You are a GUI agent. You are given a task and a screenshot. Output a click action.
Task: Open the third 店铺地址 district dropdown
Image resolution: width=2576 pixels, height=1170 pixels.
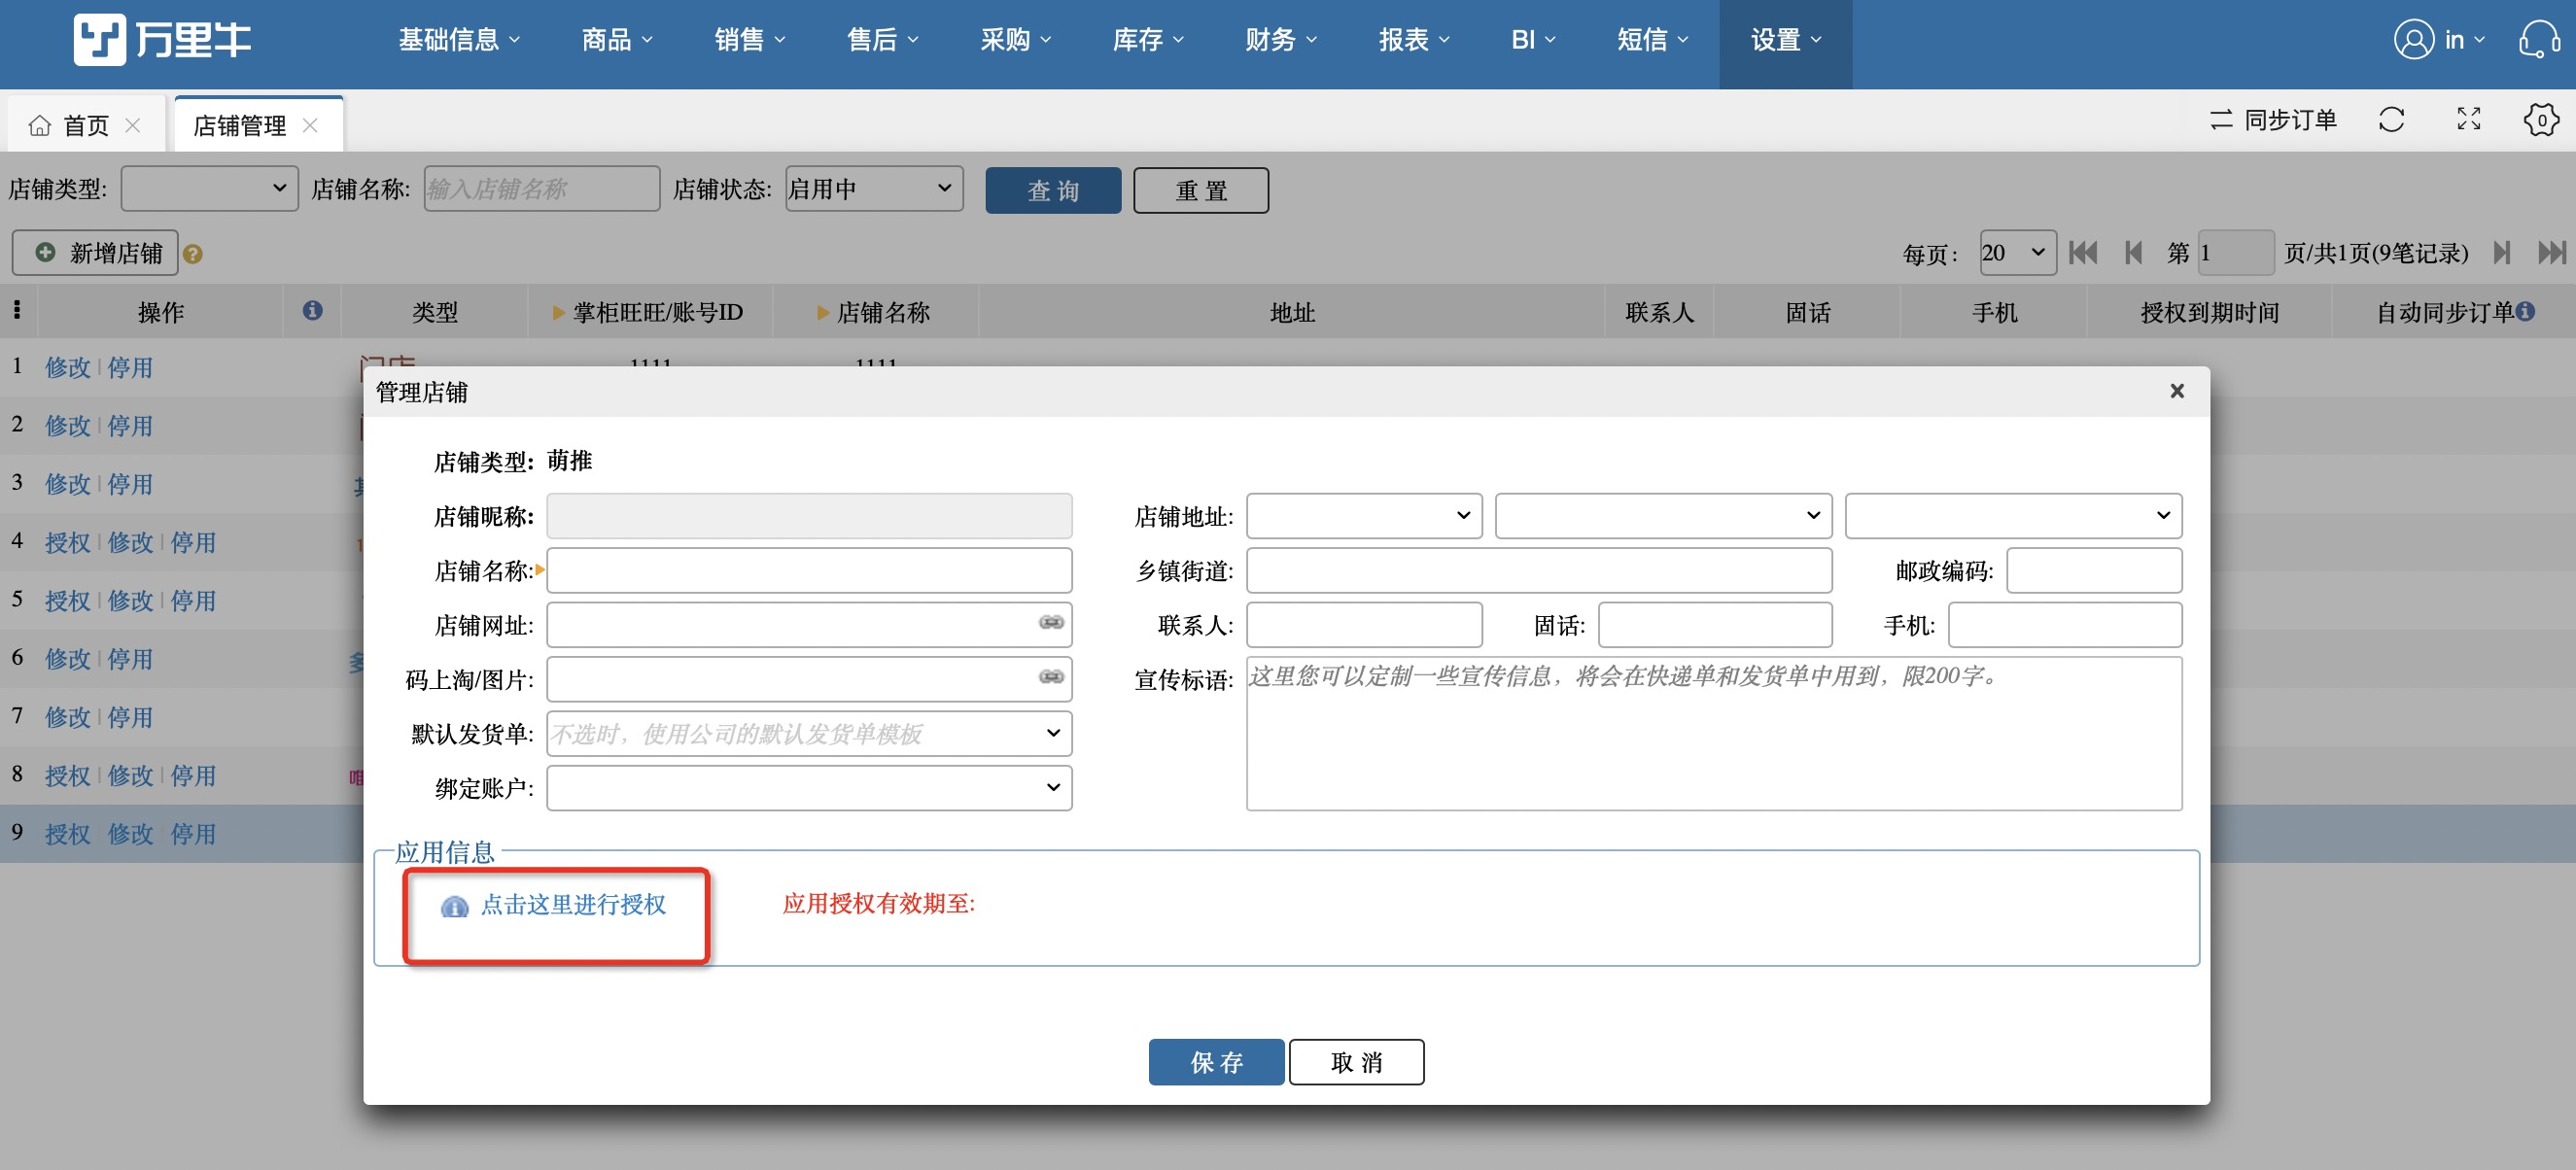tap(2013, 516)
